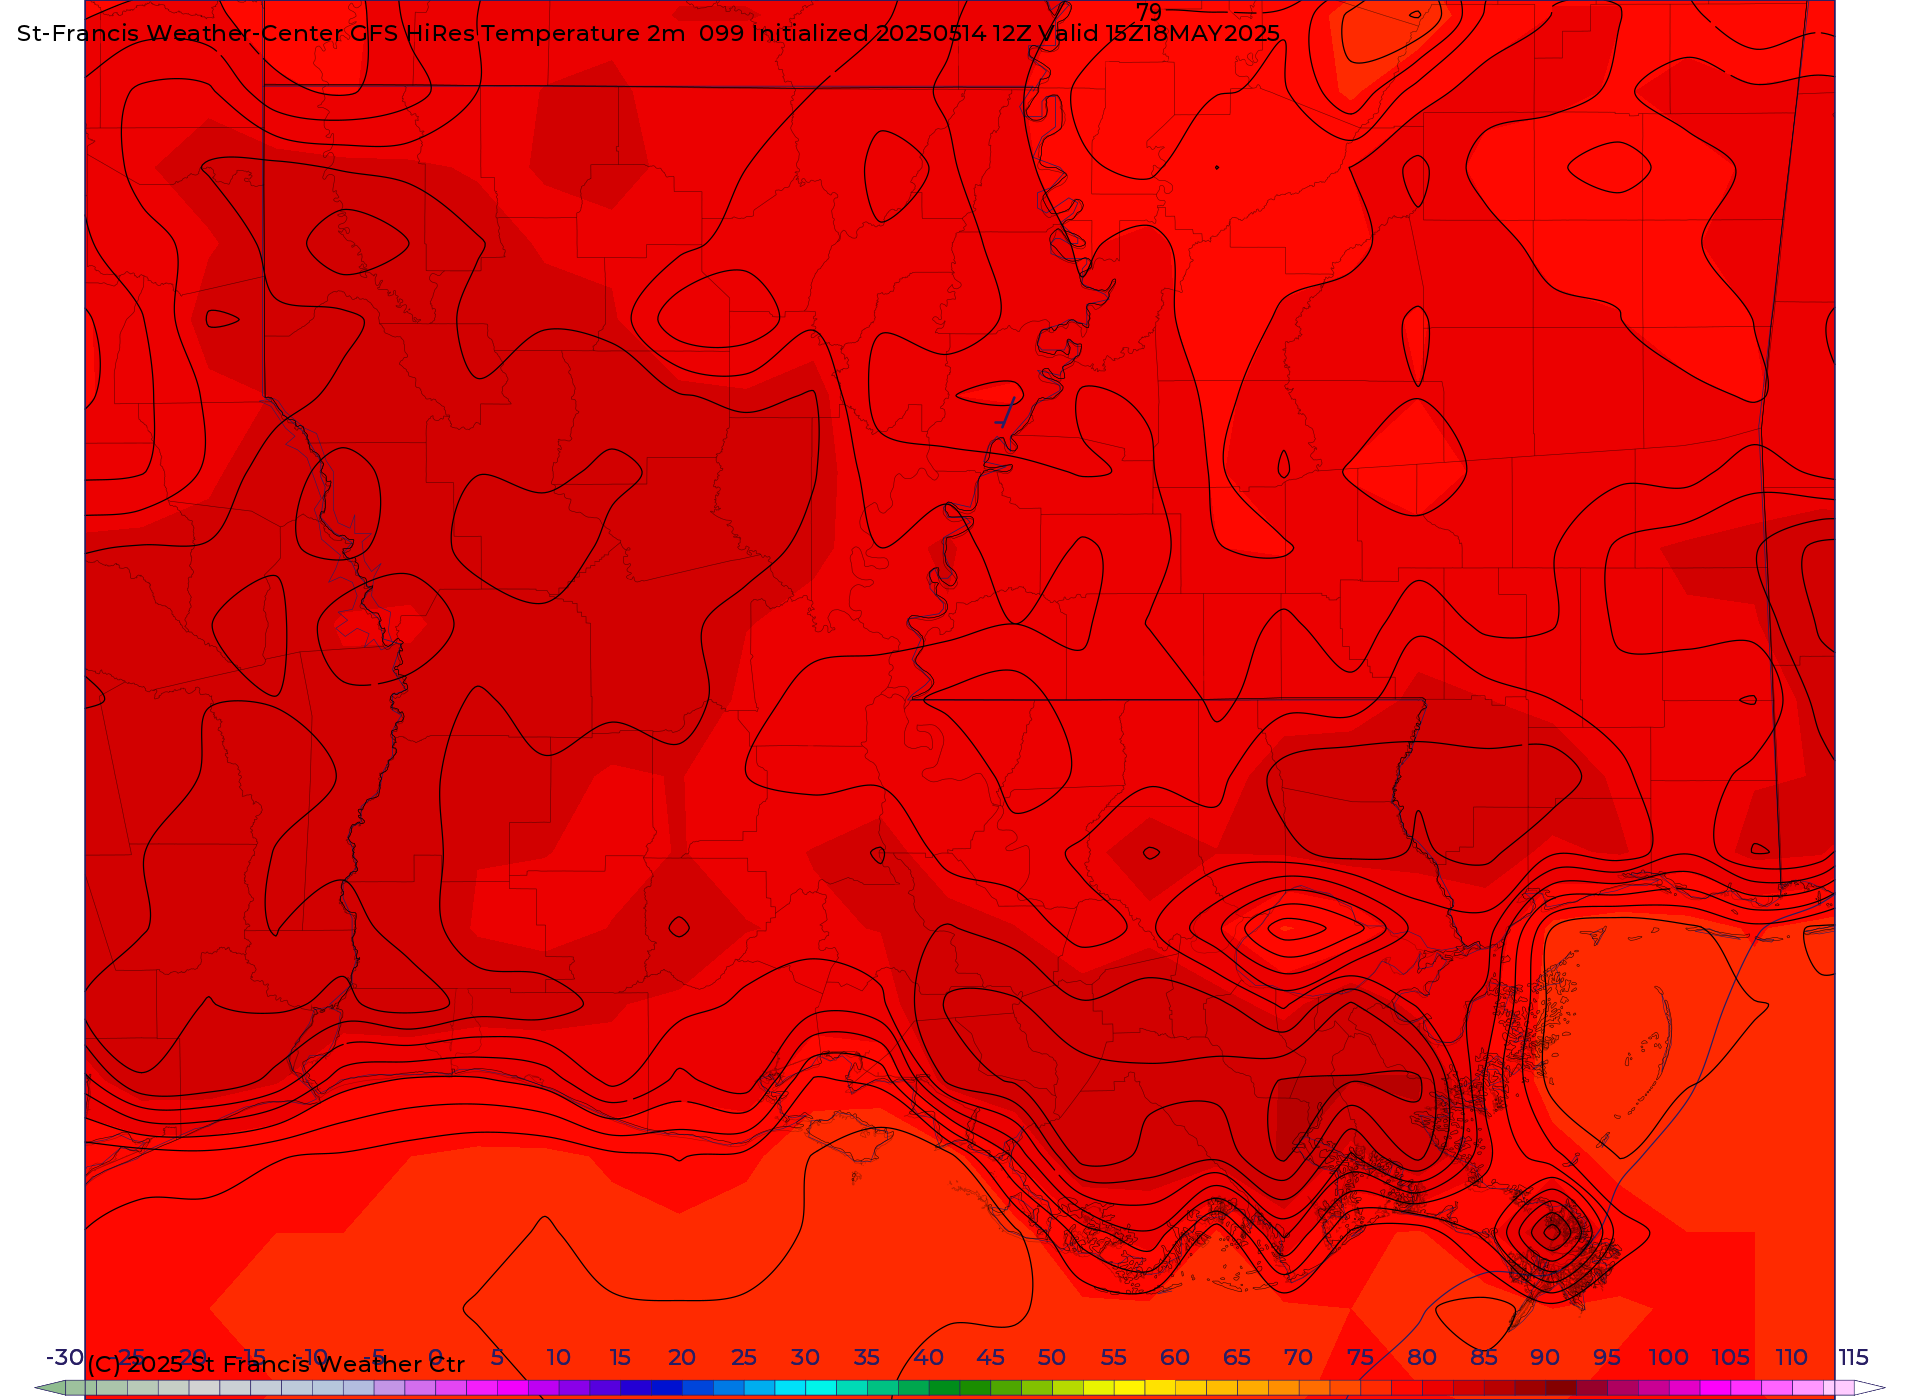Image resolution: width=1920 pixels, height=1400 pixels.
Task: Click the '10' colorbar scale label
Action: tap(558, 1357)
